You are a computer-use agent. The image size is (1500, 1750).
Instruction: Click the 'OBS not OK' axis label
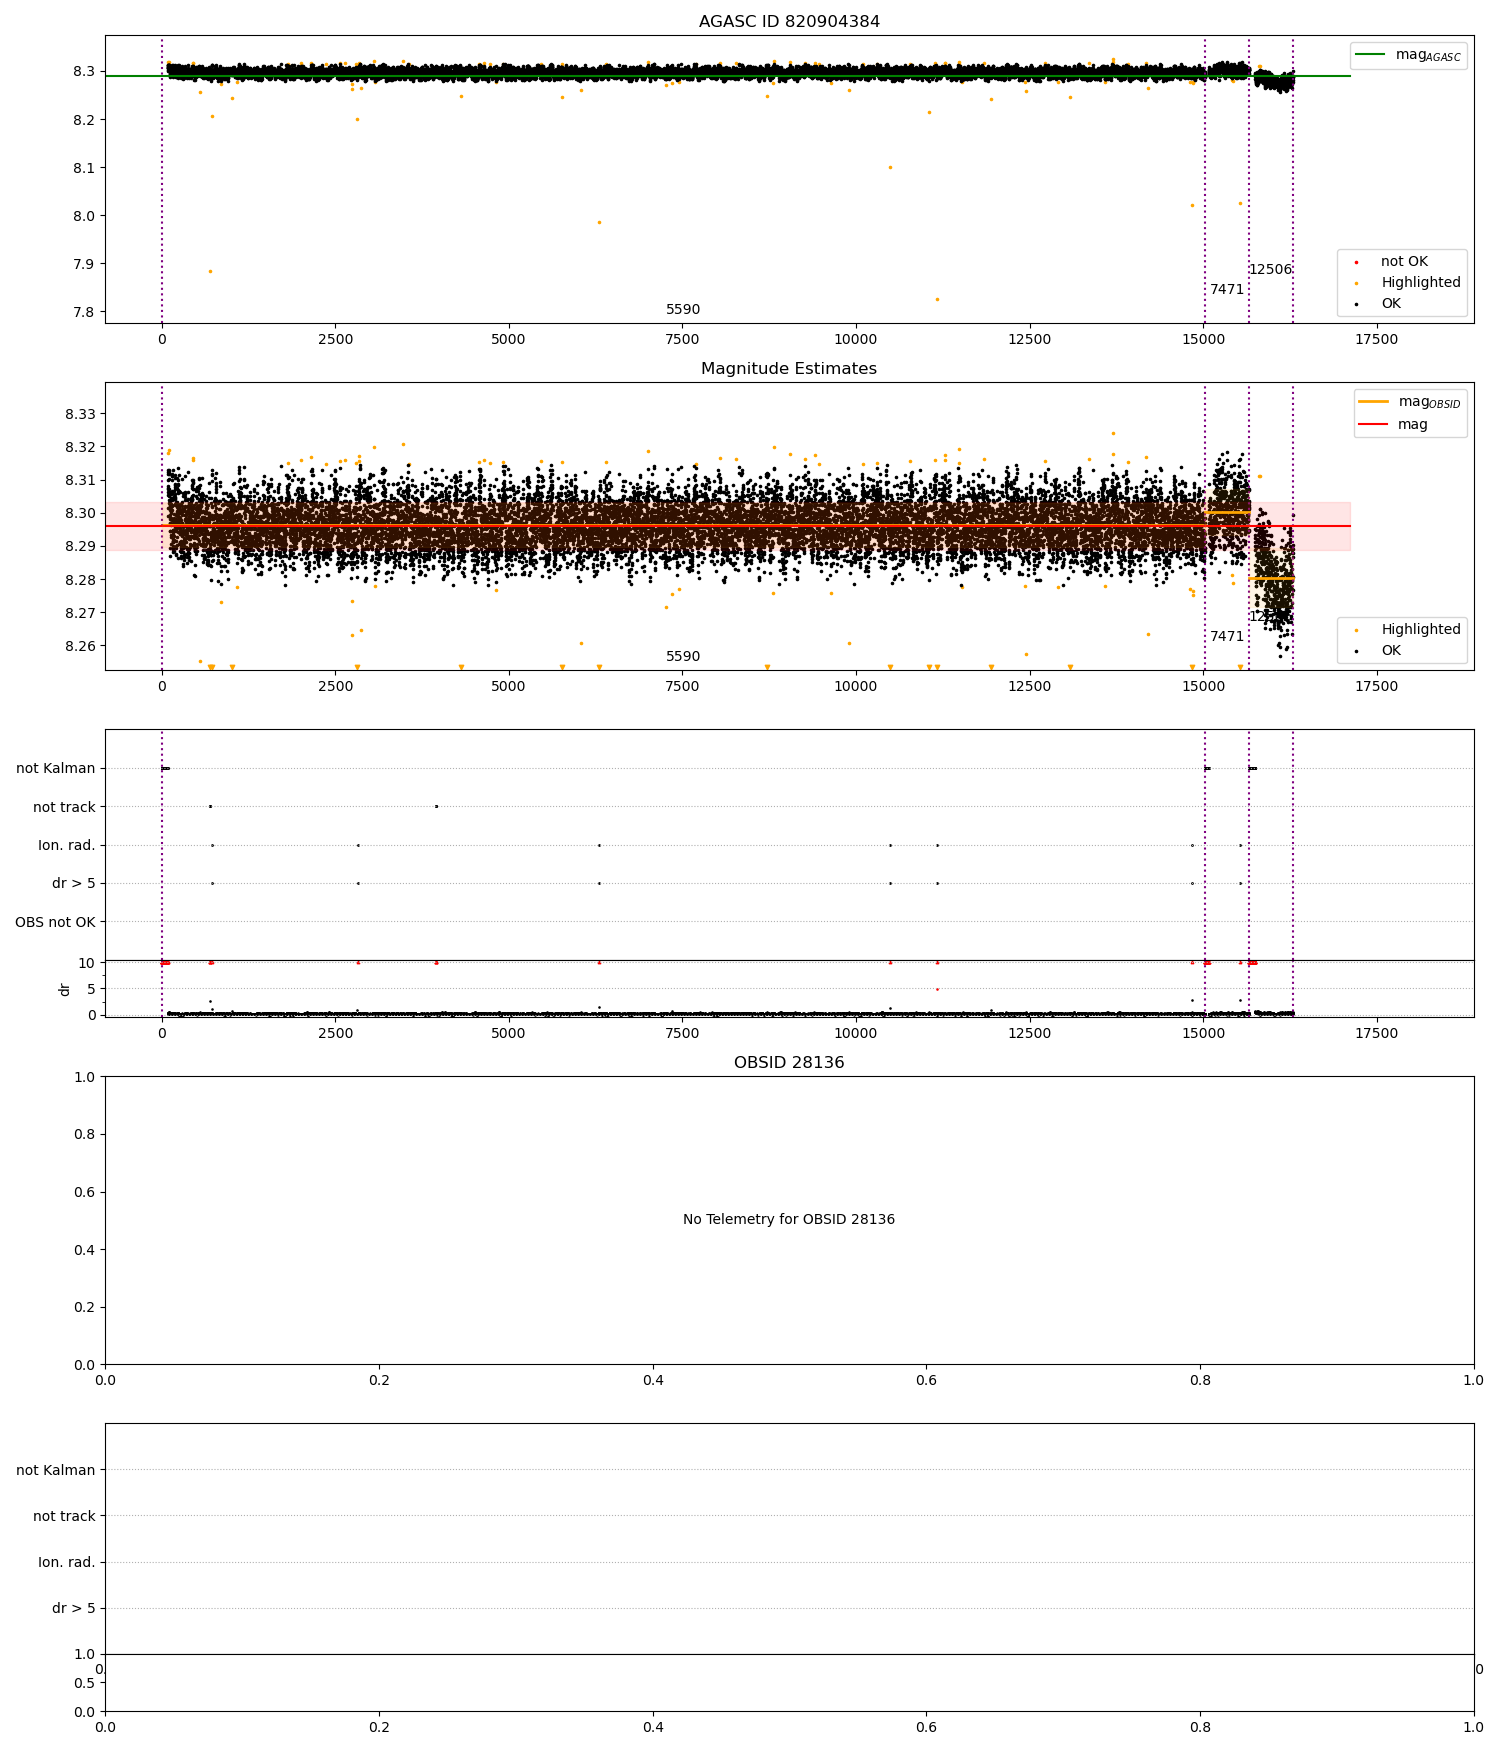point(55,923)
